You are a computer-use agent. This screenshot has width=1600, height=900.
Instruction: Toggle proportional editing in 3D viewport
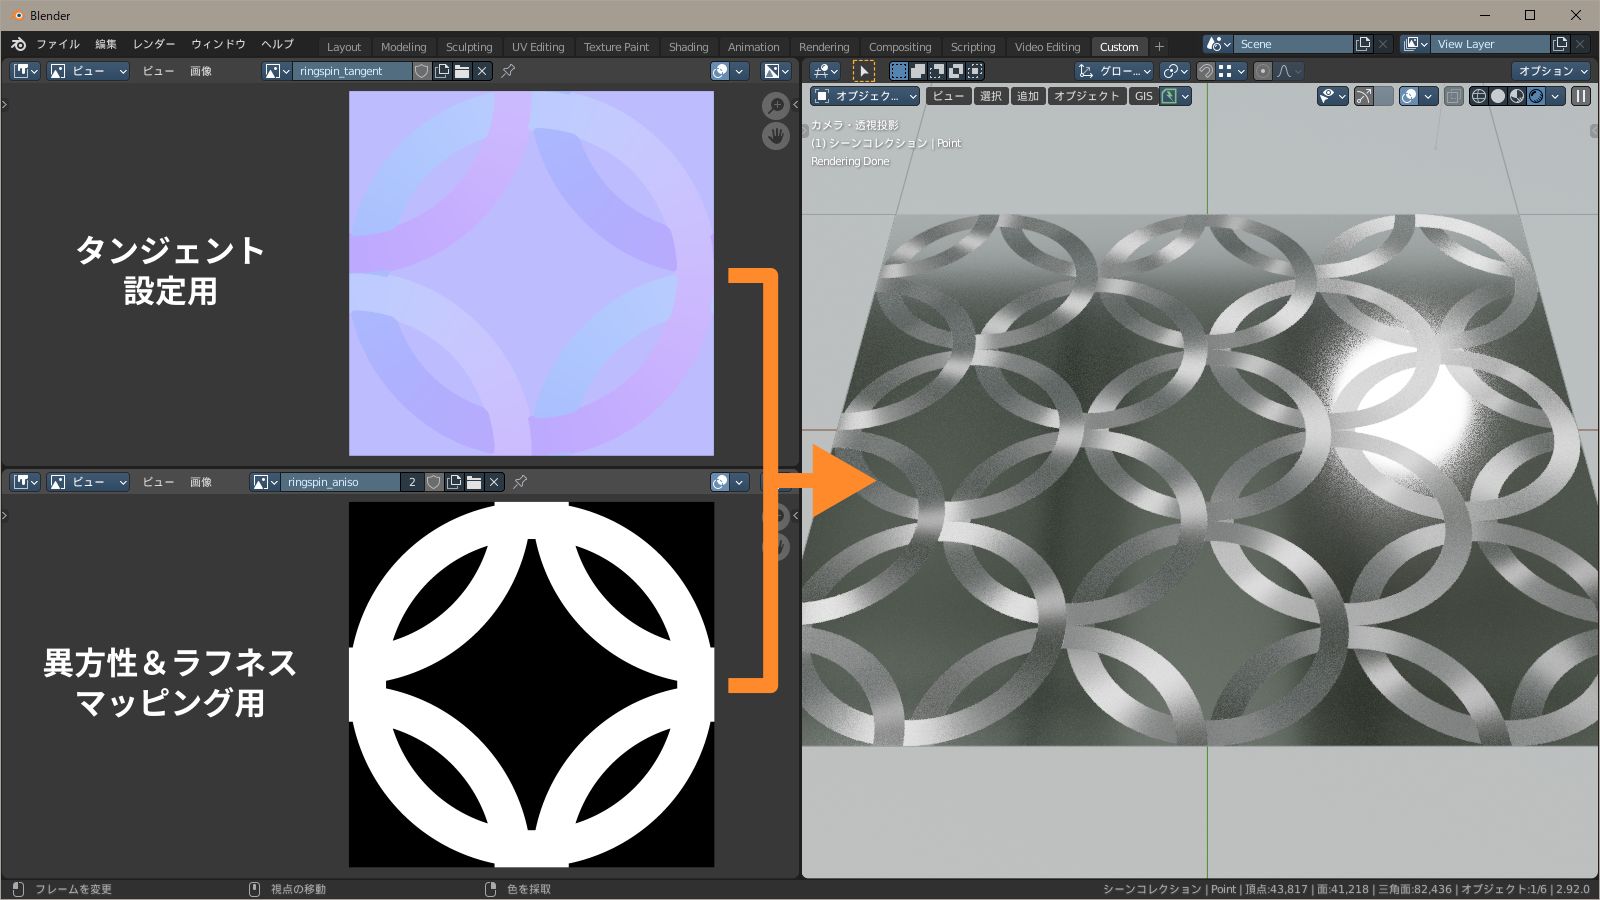click(x=1263, y=71)
